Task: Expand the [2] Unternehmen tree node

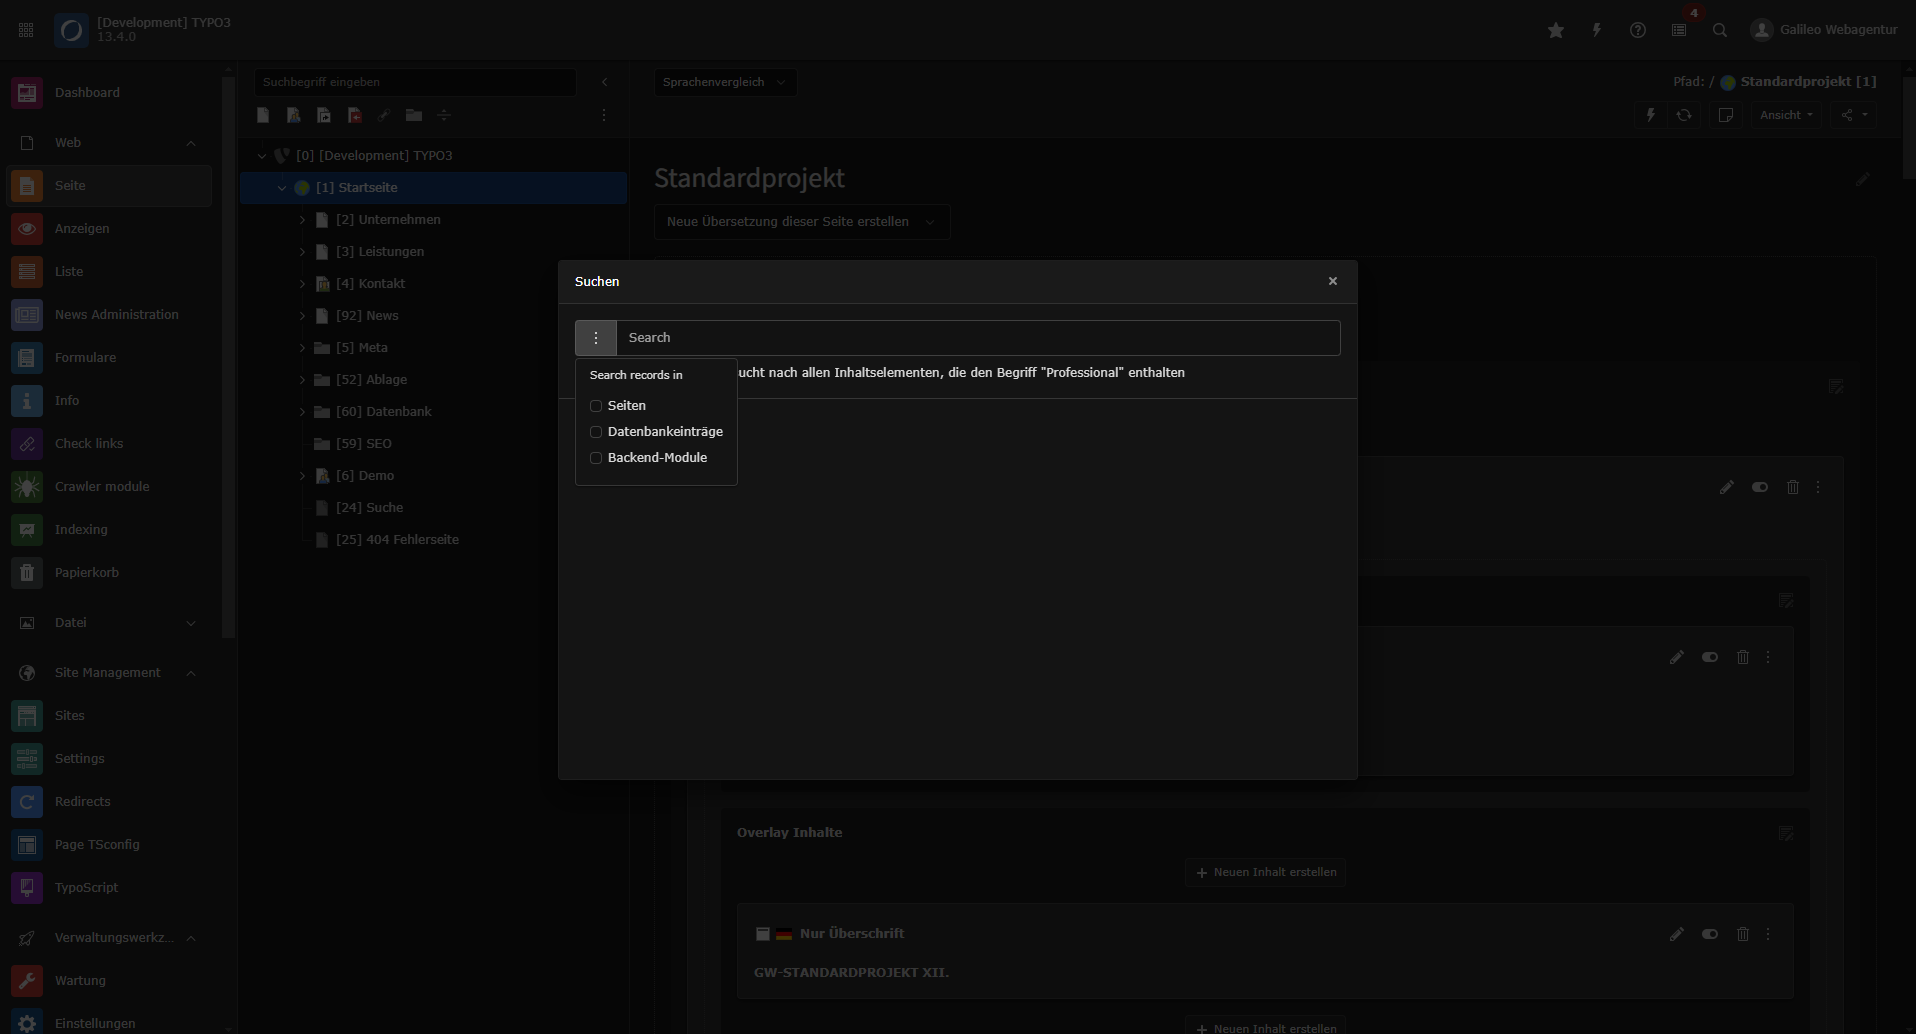Action: (302, 219)
